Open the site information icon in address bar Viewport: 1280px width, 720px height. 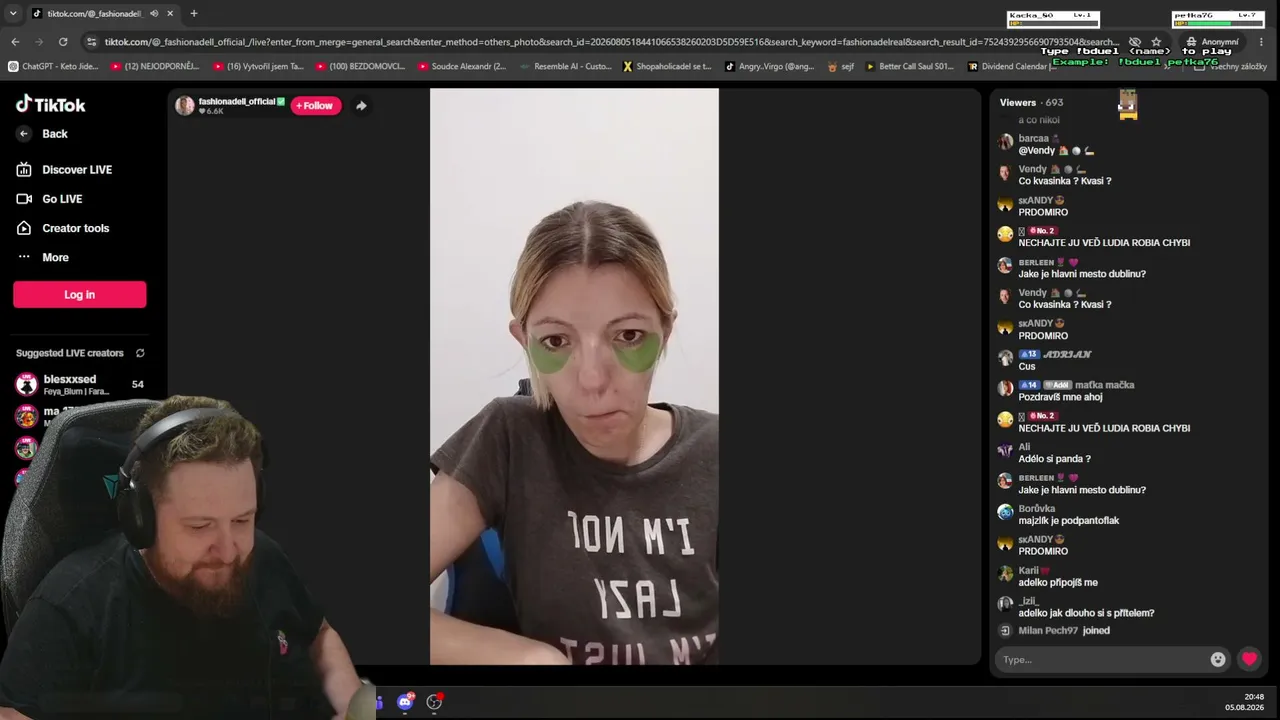coord(92,42)
